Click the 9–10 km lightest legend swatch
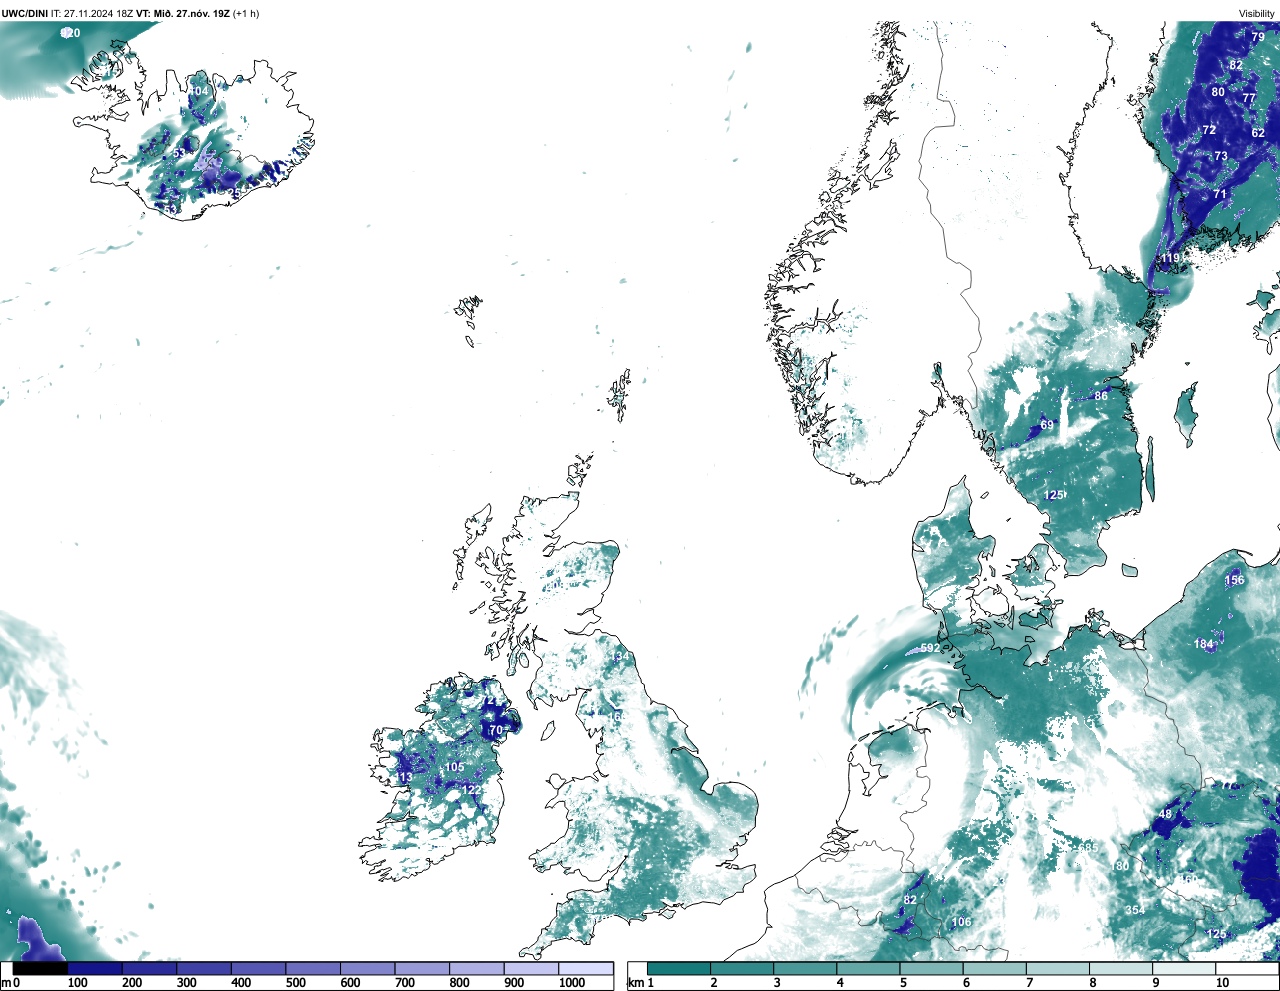Screen dimensions: 1280x991 1184,969
